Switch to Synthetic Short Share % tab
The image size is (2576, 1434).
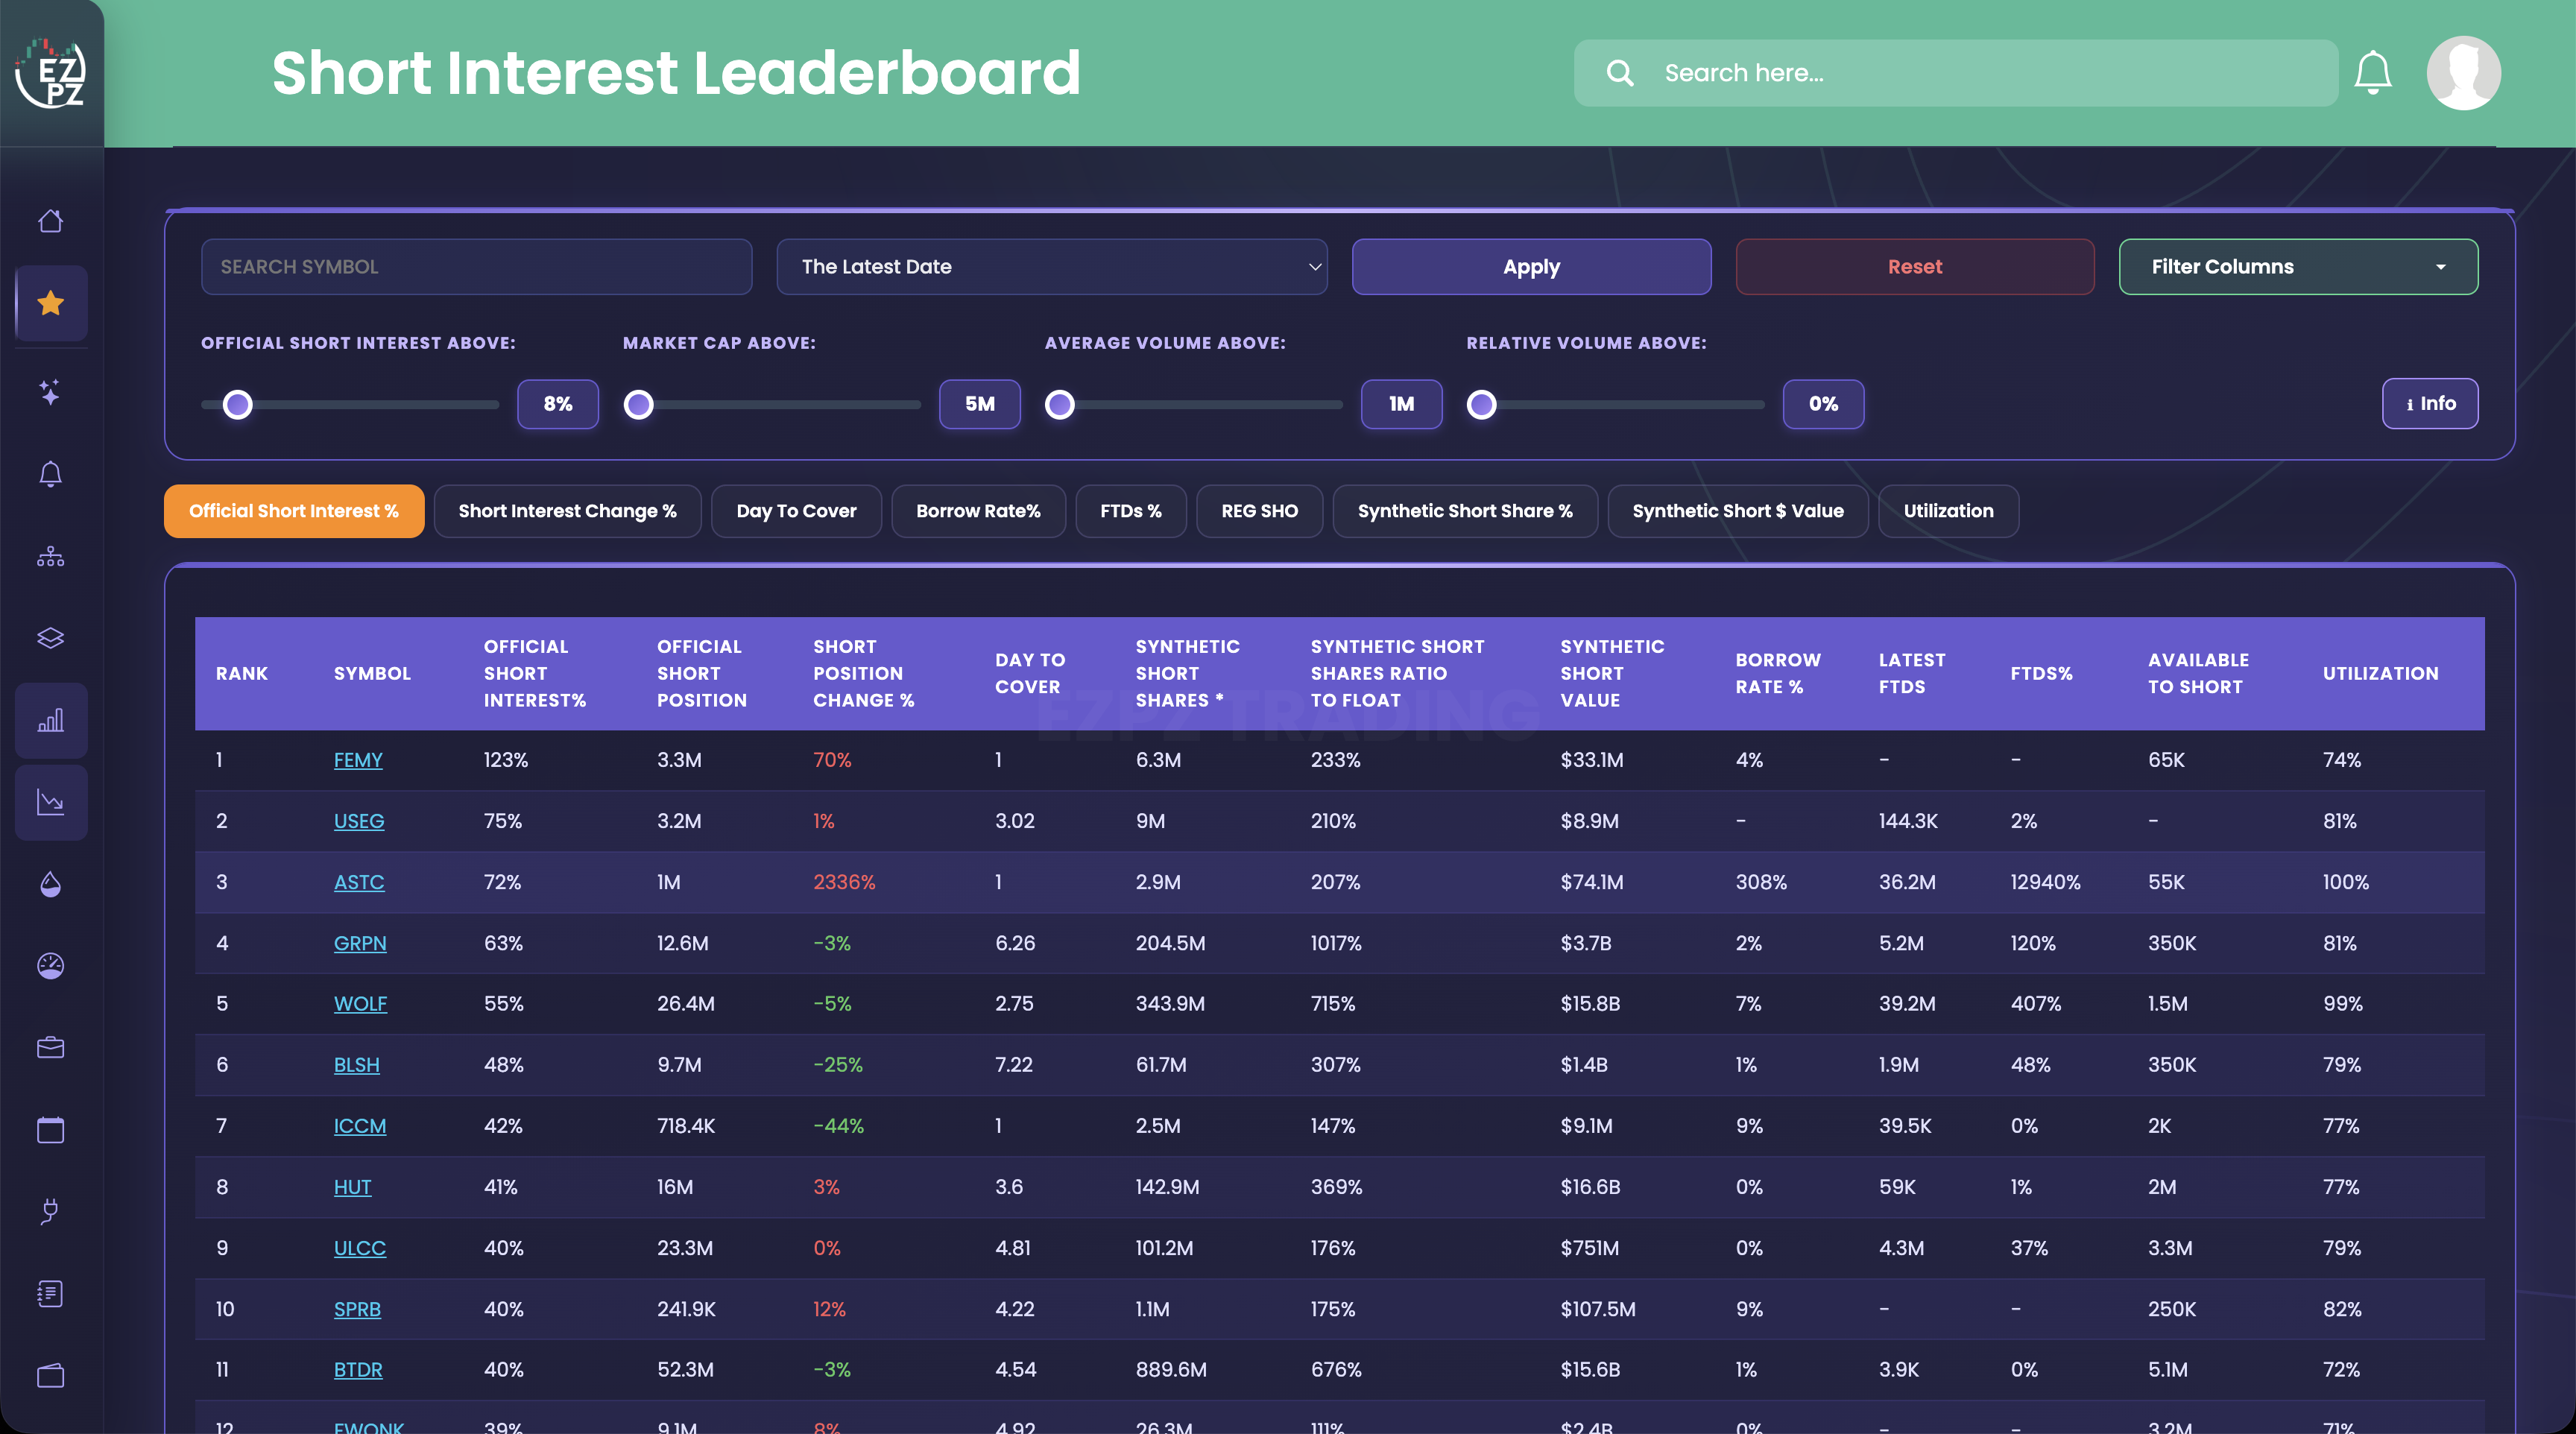coord(1465,511)
